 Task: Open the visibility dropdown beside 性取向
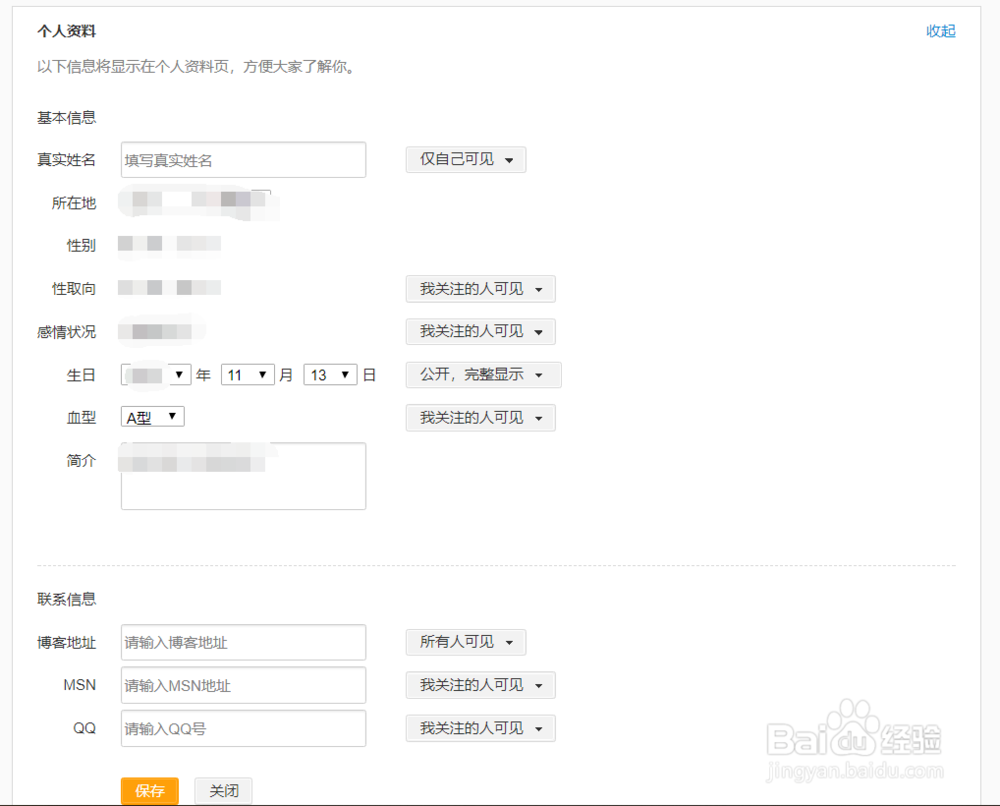click(x=480, y=288)
